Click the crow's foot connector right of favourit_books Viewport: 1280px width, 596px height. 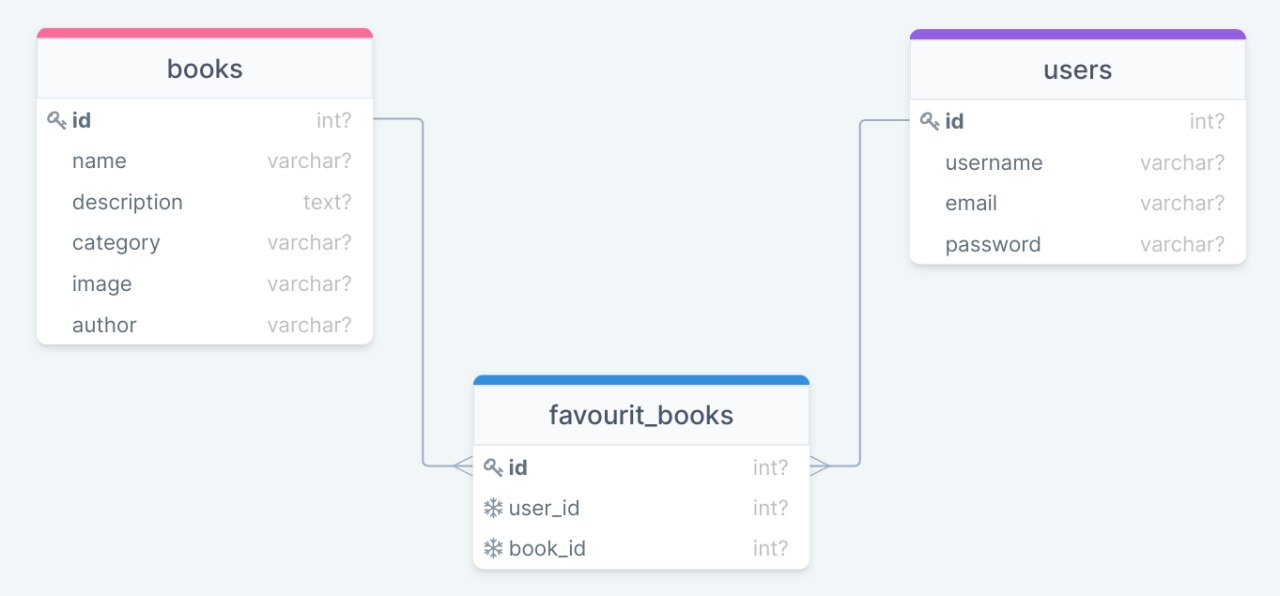[820, 466]
